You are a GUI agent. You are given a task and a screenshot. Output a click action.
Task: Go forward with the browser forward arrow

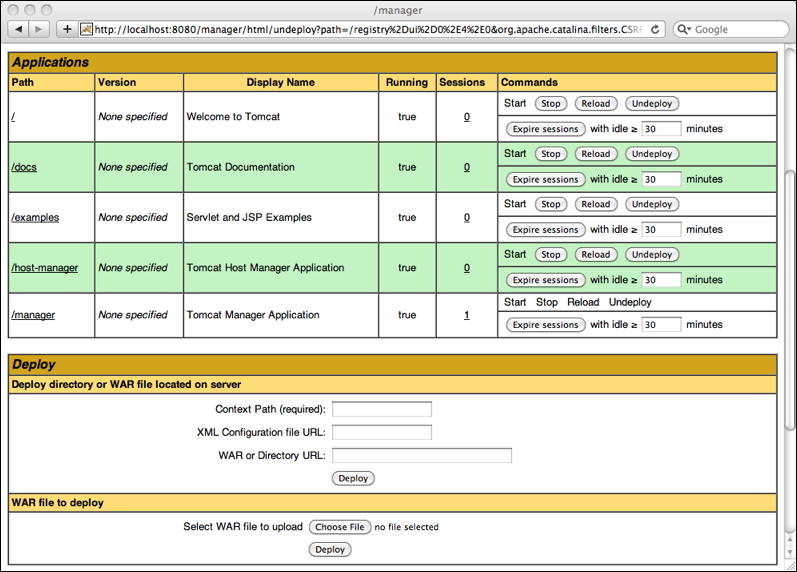click(39, 29)
